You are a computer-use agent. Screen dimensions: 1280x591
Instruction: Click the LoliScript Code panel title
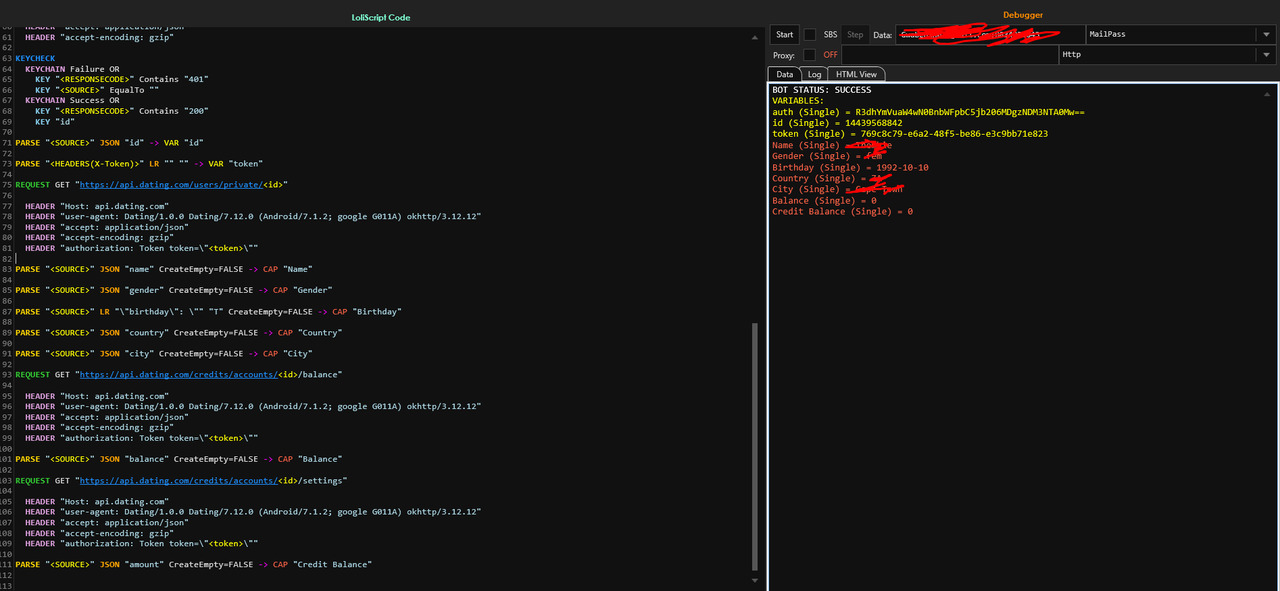click(x=381, y=17)
